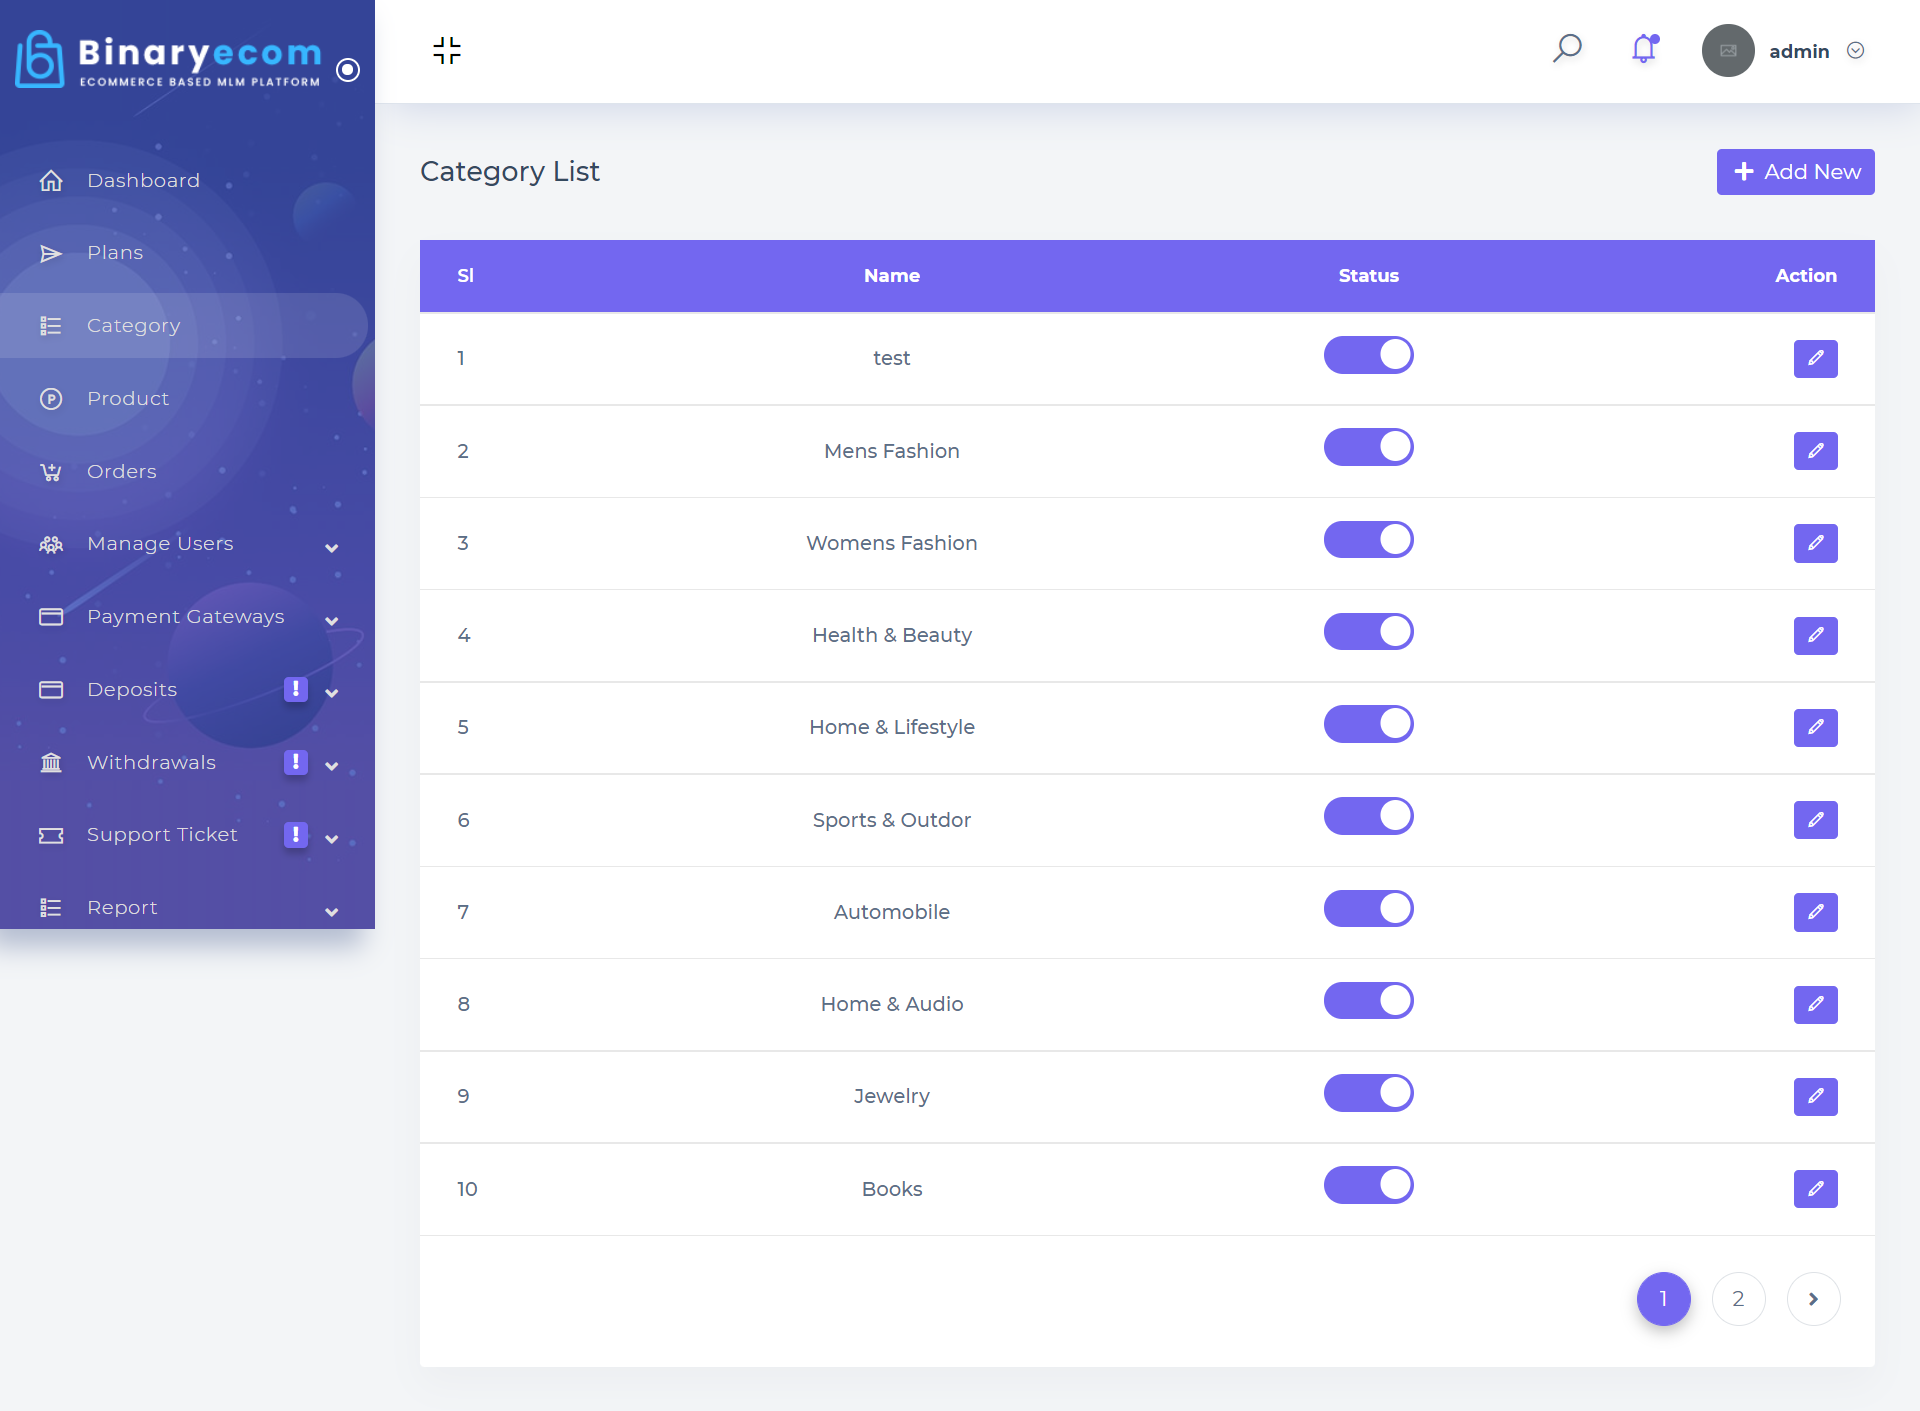This screenshot has height=1411, width=1920.
Task: Disable the test category status toggle
Action: click(x=1368, y=355)
